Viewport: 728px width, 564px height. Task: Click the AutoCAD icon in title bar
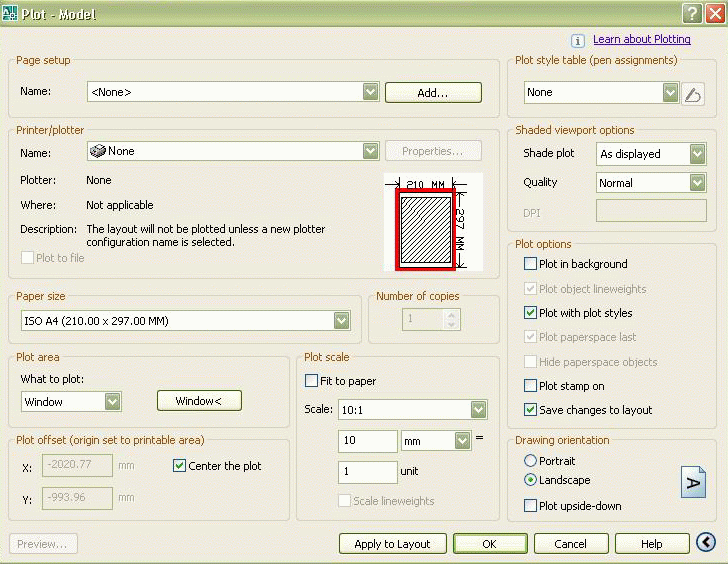pos(10,13)
